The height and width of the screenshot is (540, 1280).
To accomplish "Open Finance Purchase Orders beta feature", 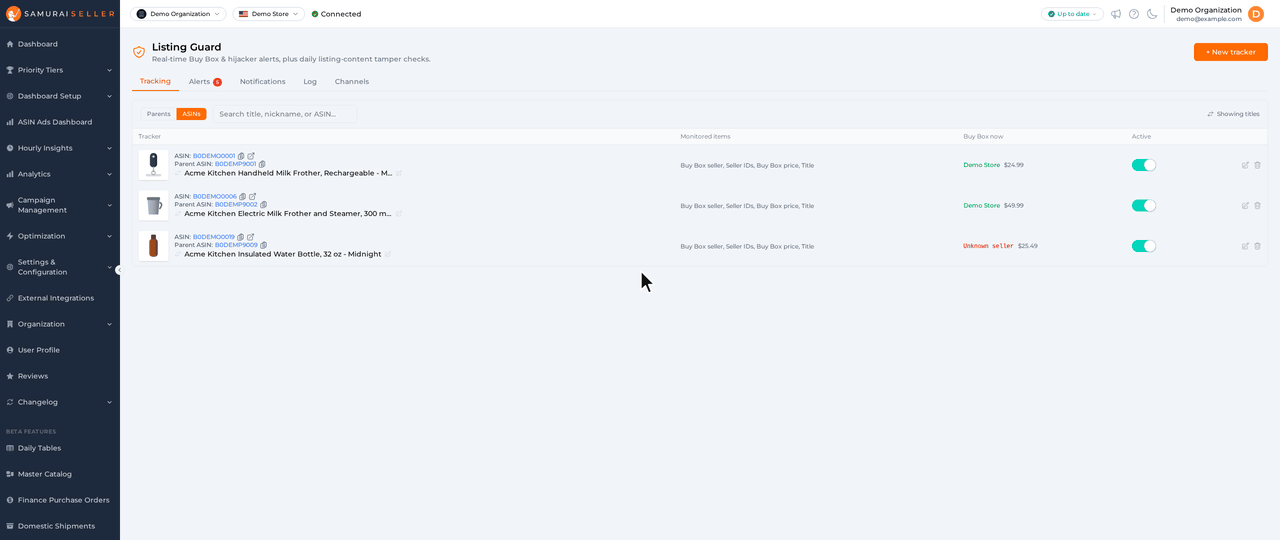I will click(x=60, y=500).
